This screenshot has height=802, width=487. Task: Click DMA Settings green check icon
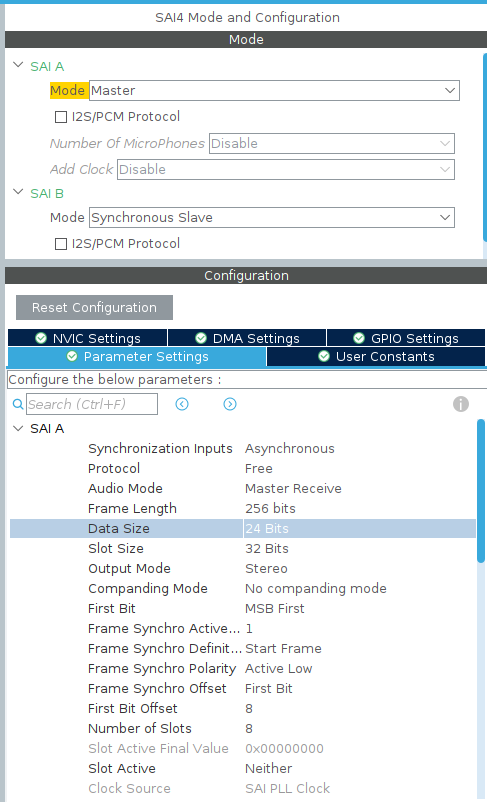[x=201, y=338]
